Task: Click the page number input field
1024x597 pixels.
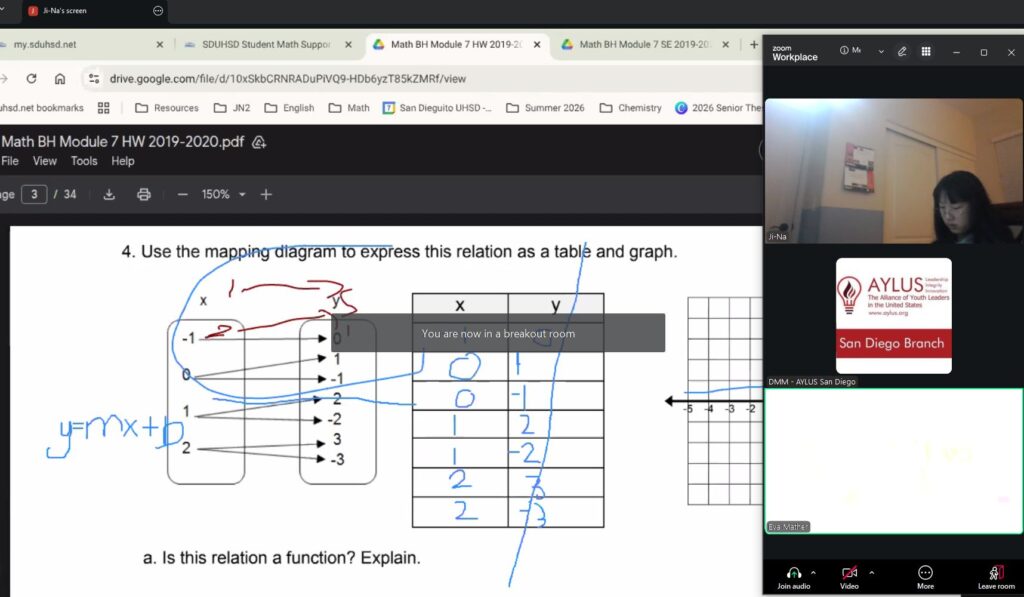Action: coord(34,194)
